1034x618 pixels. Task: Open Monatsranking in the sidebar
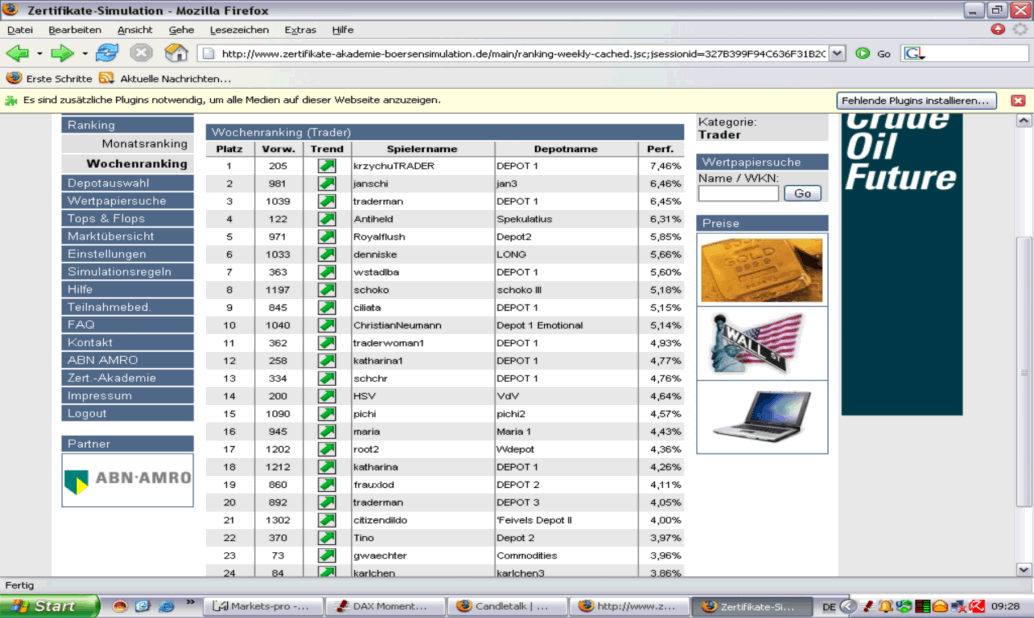[144, 144]
